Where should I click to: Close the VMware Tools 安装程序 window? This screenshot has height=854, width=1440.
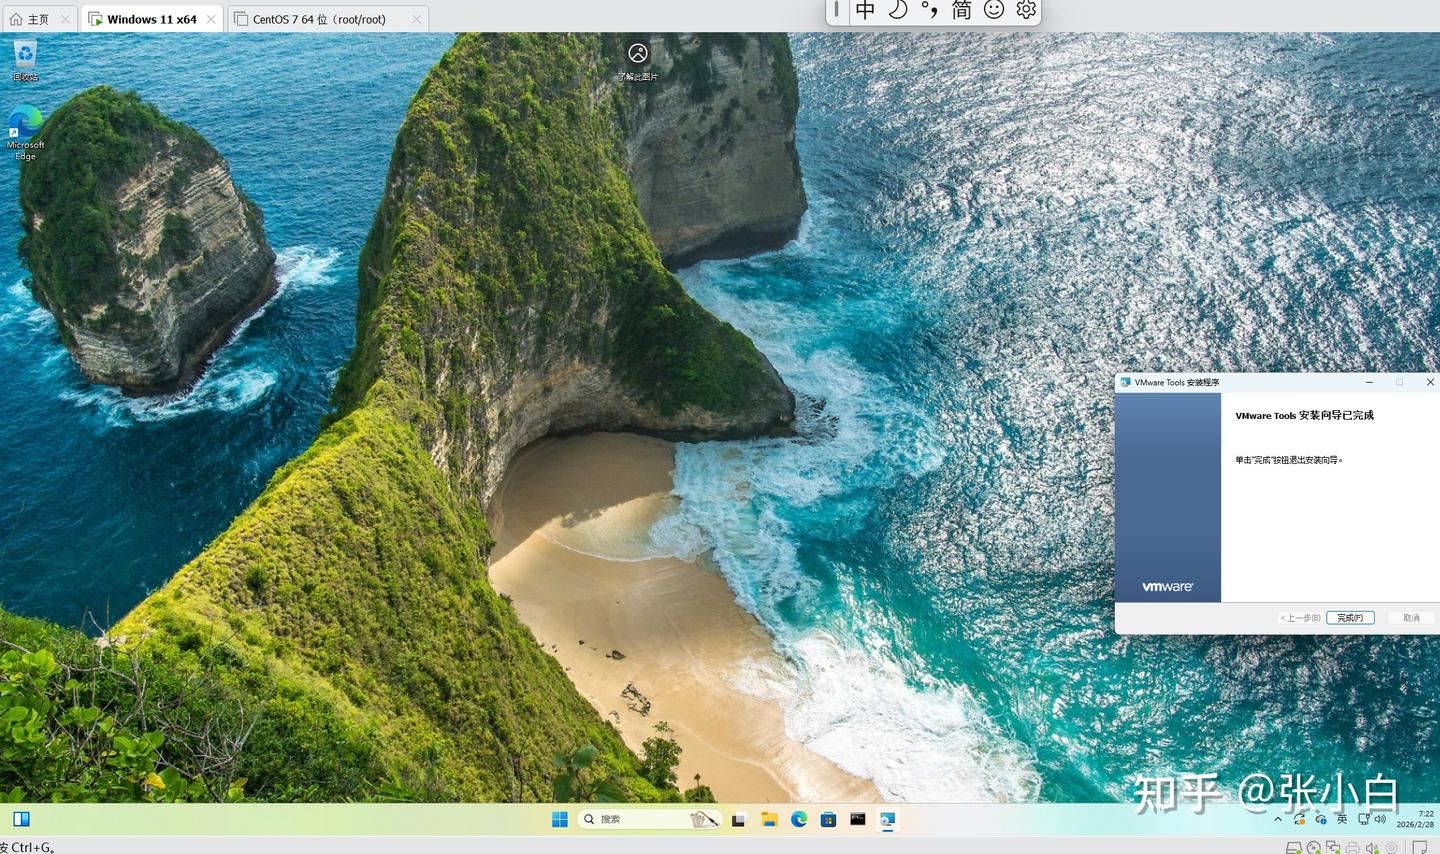tap(1430, 382)
